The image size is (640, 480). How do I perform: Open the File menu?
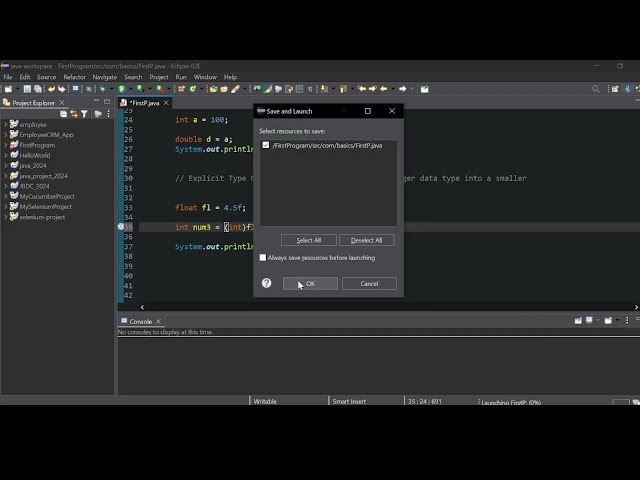pos(8,77)
